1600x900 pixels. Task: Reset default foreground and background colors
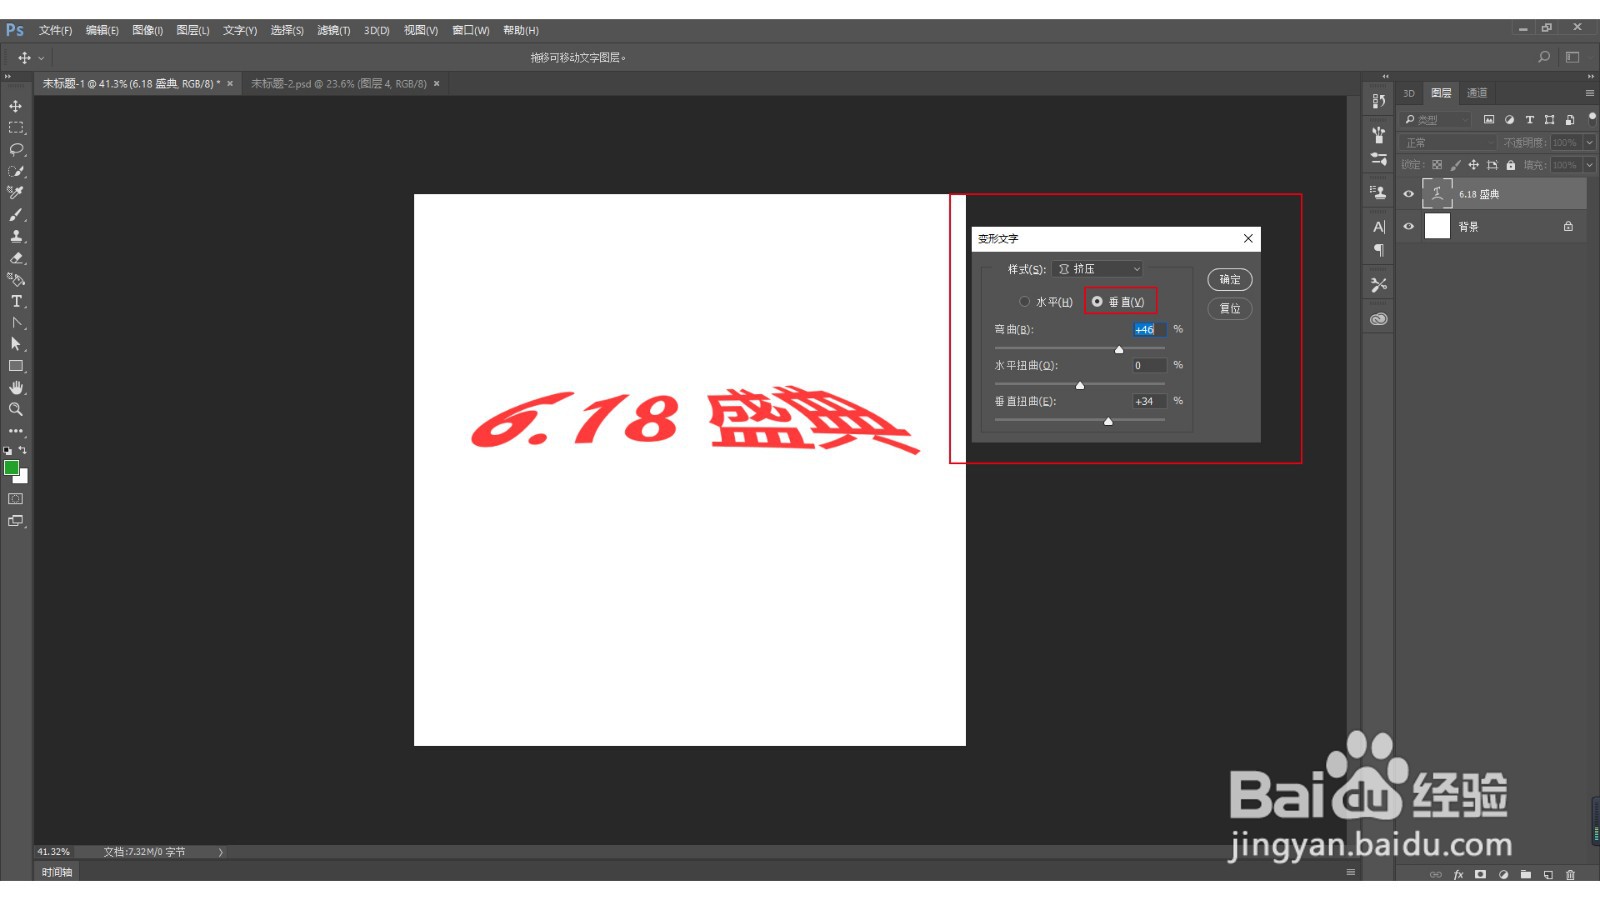click(8, 451)
